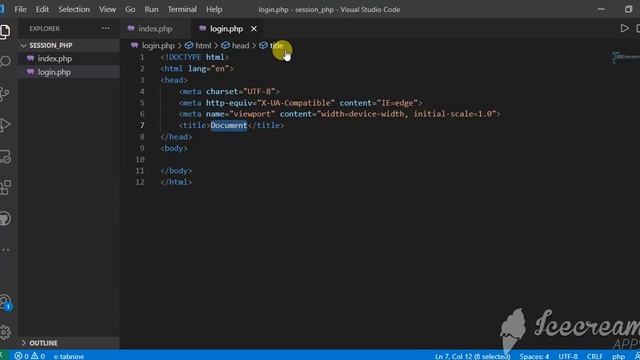Viewport: 640px width, 360px height.
Task: Open Explorer views and more actions menu
Action: tap(106, 28)
